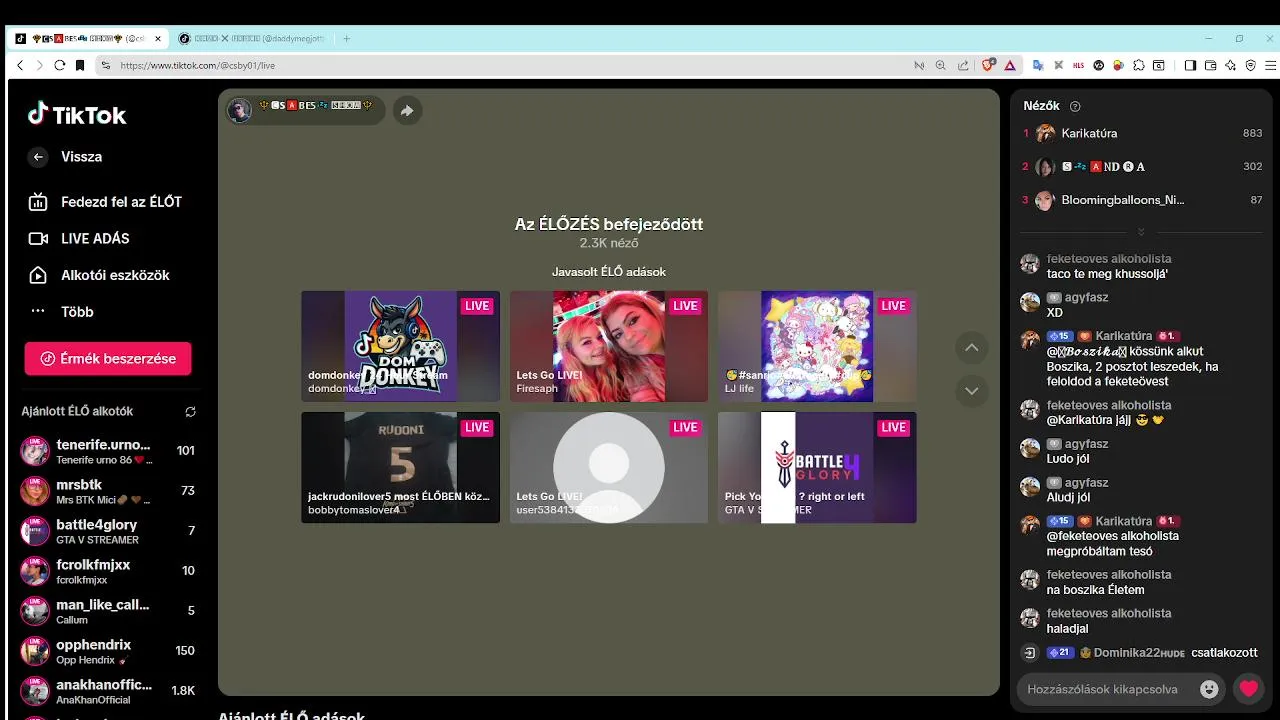
Task: Click the share page icon in address bar
Action: [963, 65]
